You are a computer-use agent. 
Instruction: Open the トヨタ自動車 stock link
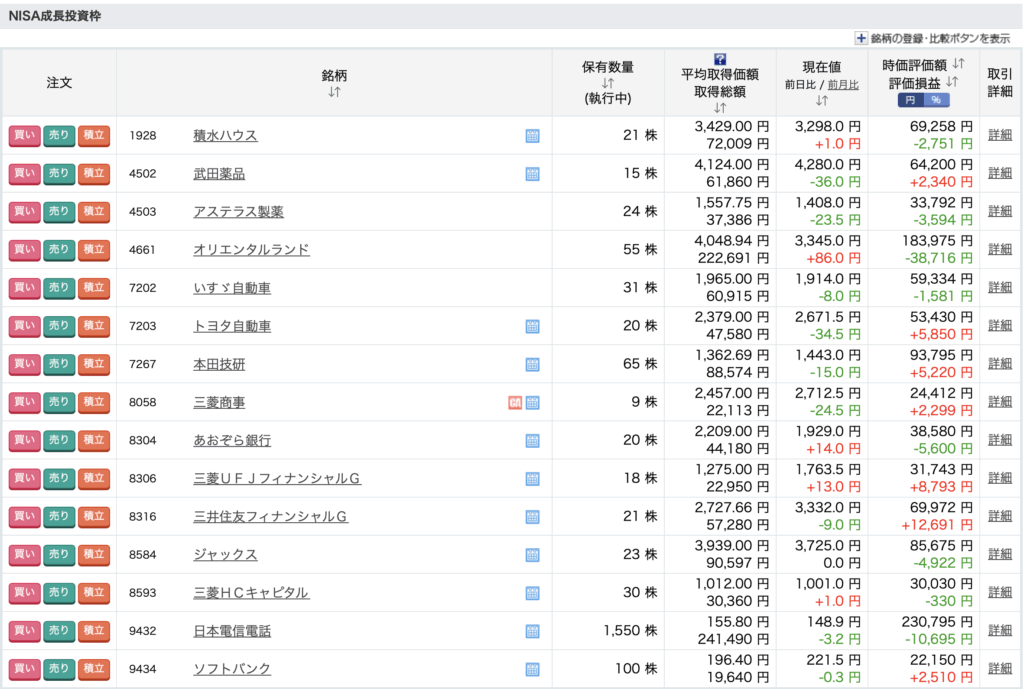[232, 326]
